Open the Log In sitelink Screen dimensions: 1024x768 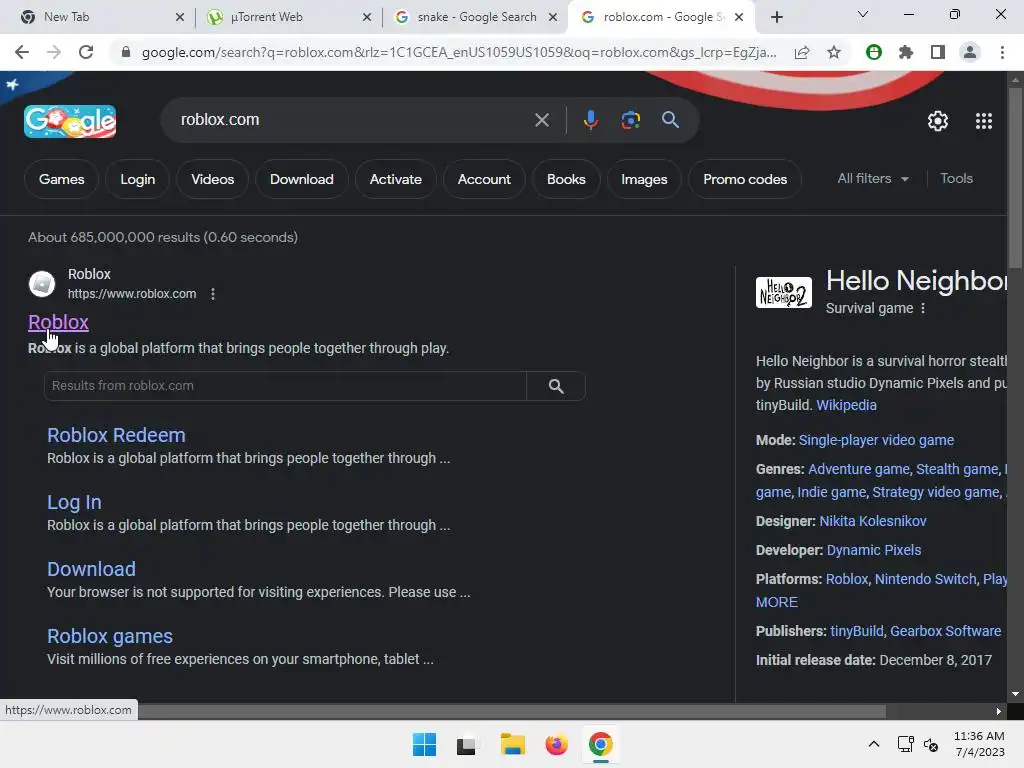74,502
